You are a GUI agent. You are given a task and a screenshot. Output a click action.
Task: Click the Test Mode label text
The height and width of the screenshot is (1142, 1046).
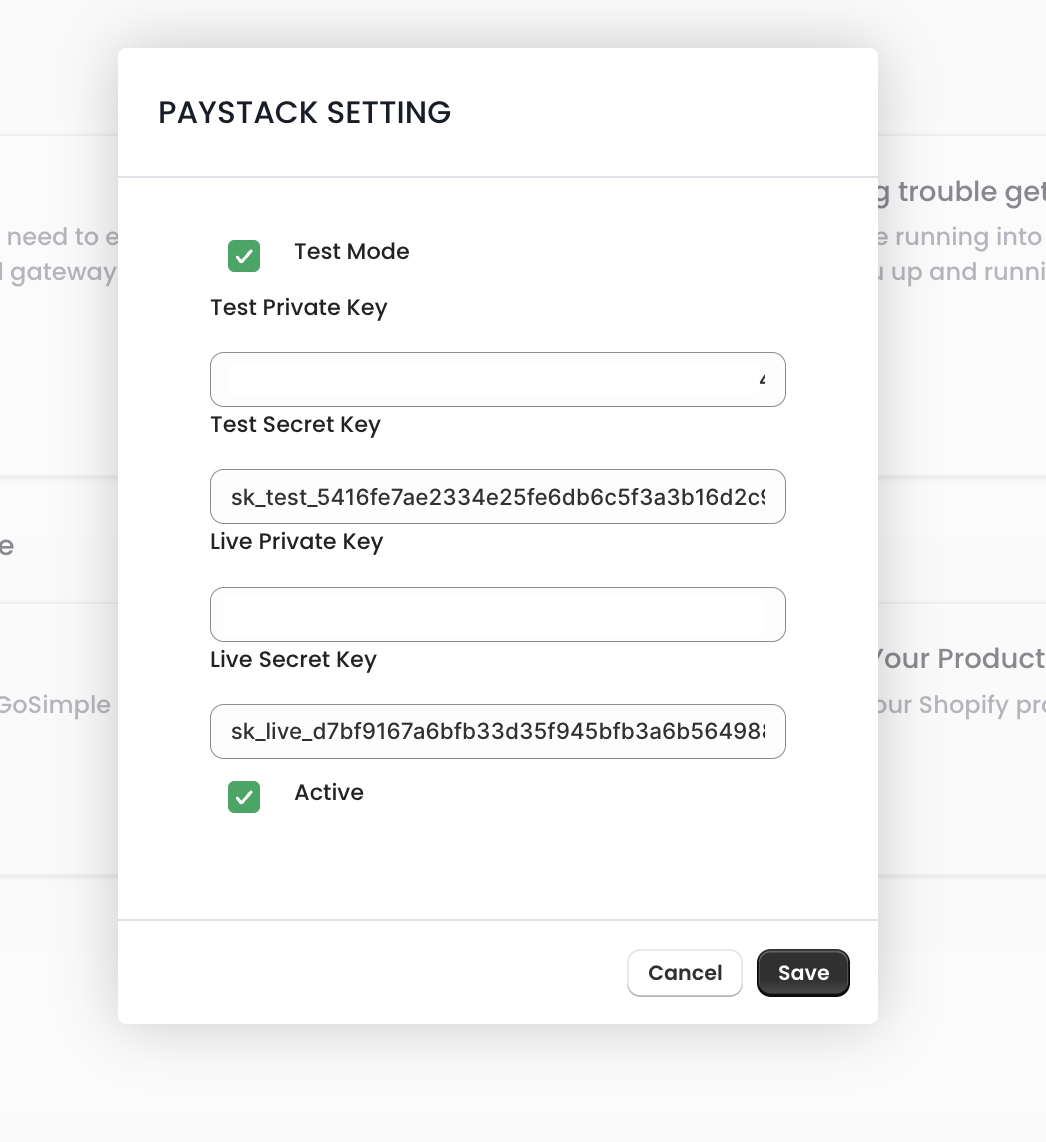point(351,252)
